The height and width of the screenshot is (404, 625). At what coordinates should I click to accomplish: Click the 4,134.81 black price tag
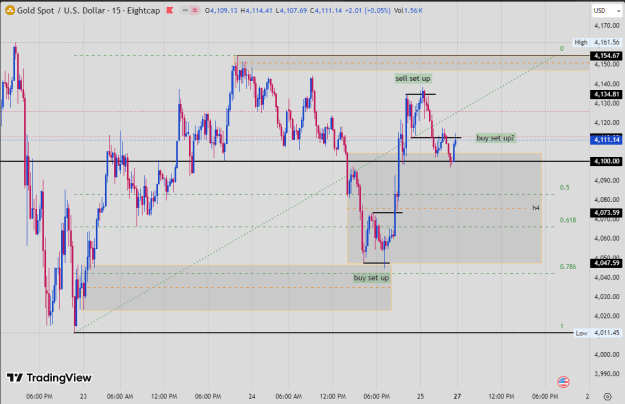point(606,94)
